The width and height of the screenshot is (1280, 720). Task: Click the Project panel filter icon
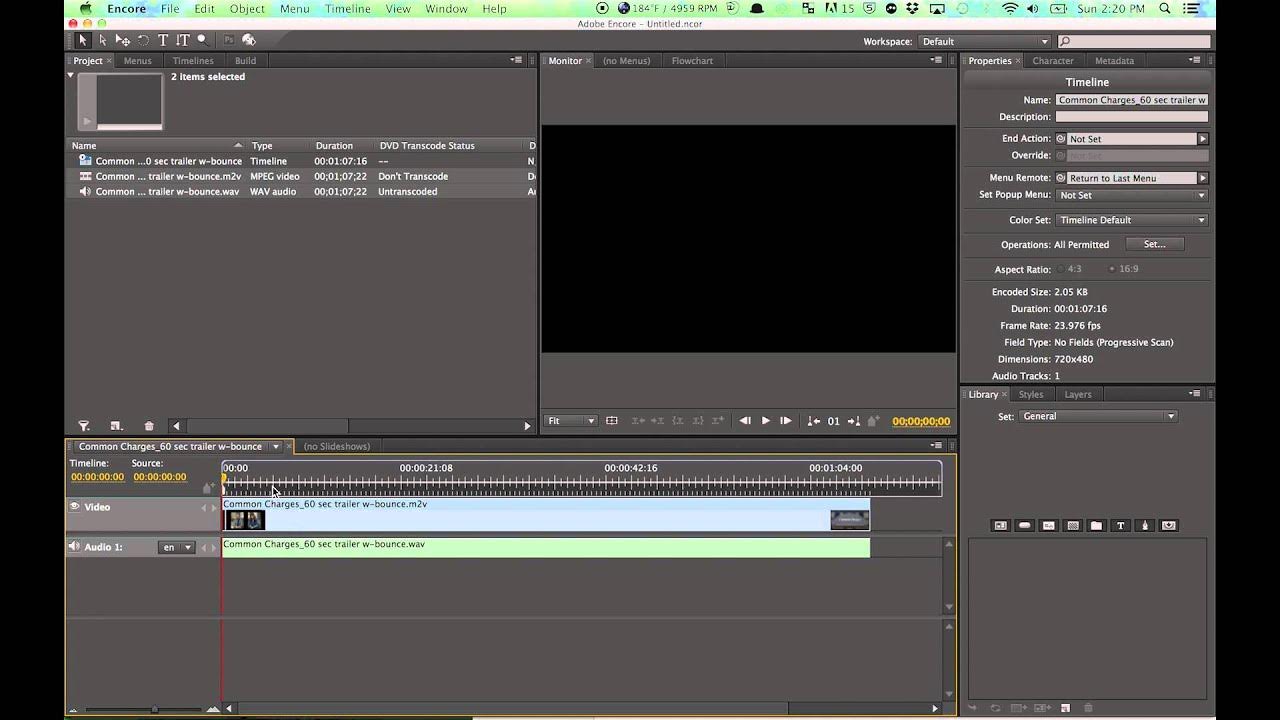tap(84, 426)
